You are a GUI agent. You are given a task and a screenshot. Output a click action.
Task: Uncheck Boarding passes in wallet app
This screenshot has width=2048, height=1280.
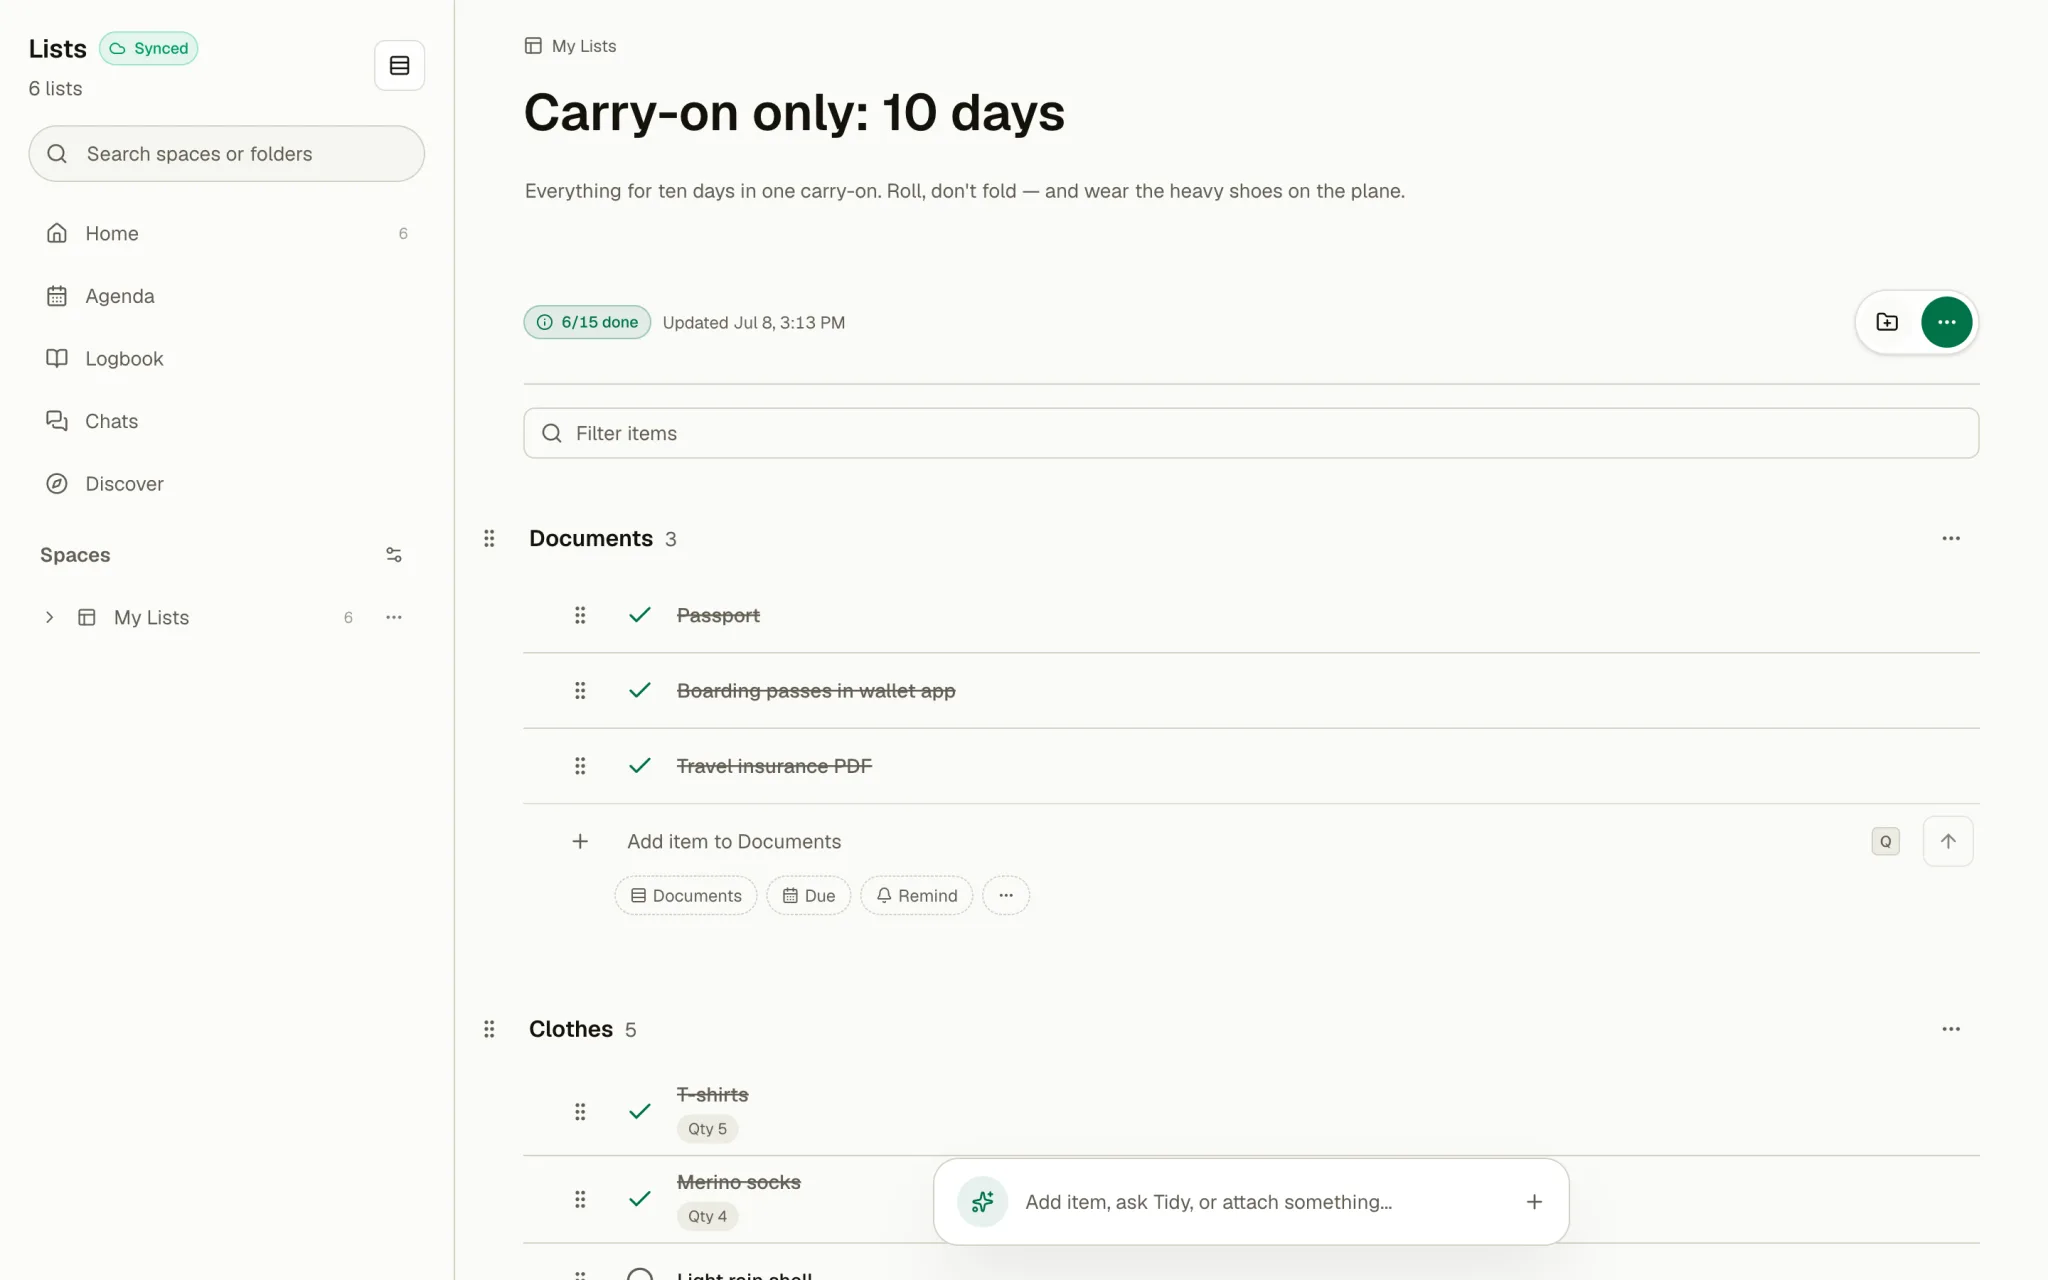point(640,690)
